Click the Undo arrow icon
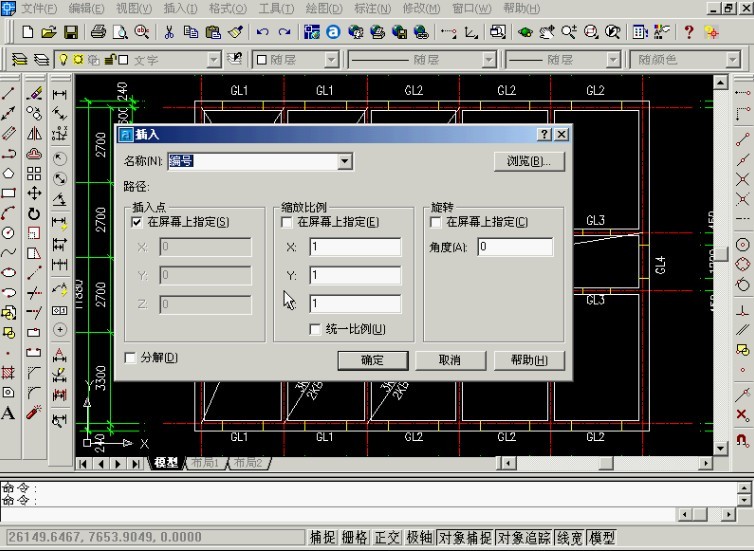The height and width of the screenshot is (551, 754). (x=262, y=32)
